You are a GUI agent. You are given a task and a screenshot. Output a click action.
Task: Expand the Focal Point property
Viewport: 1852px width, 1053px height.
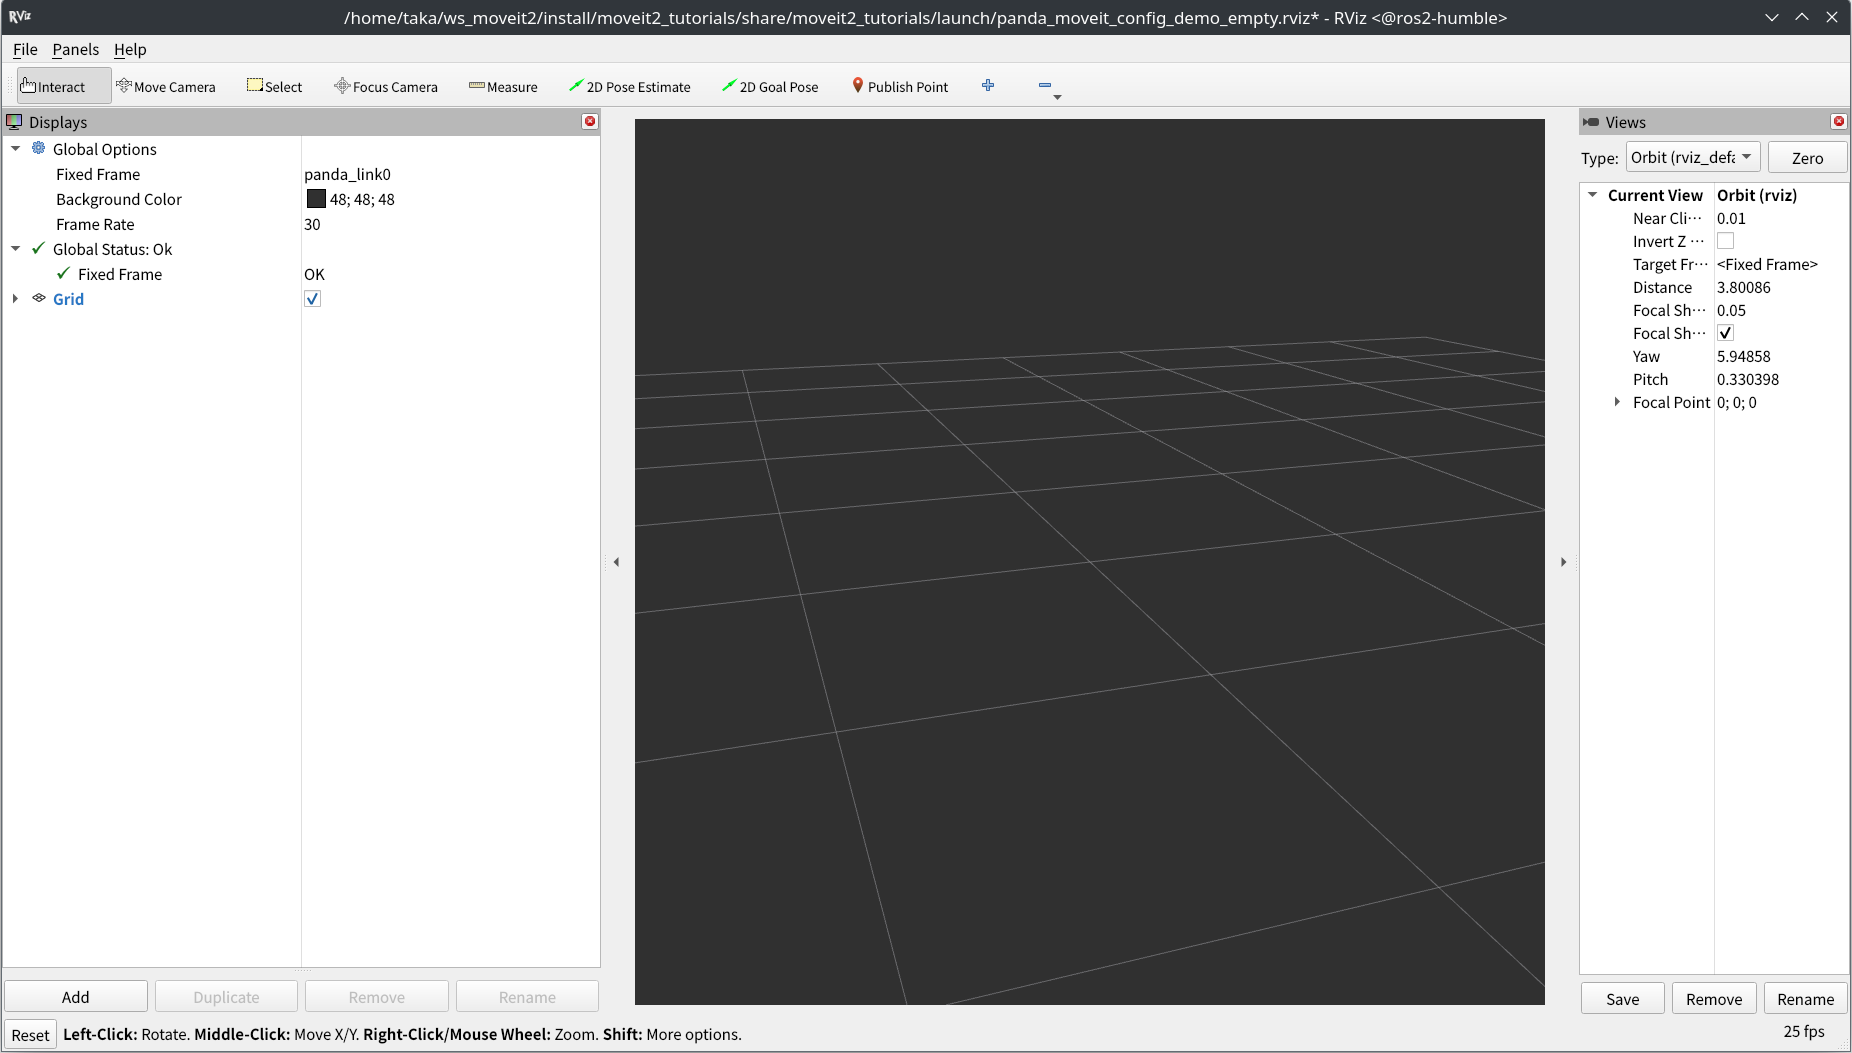(x=1617, y=402)
